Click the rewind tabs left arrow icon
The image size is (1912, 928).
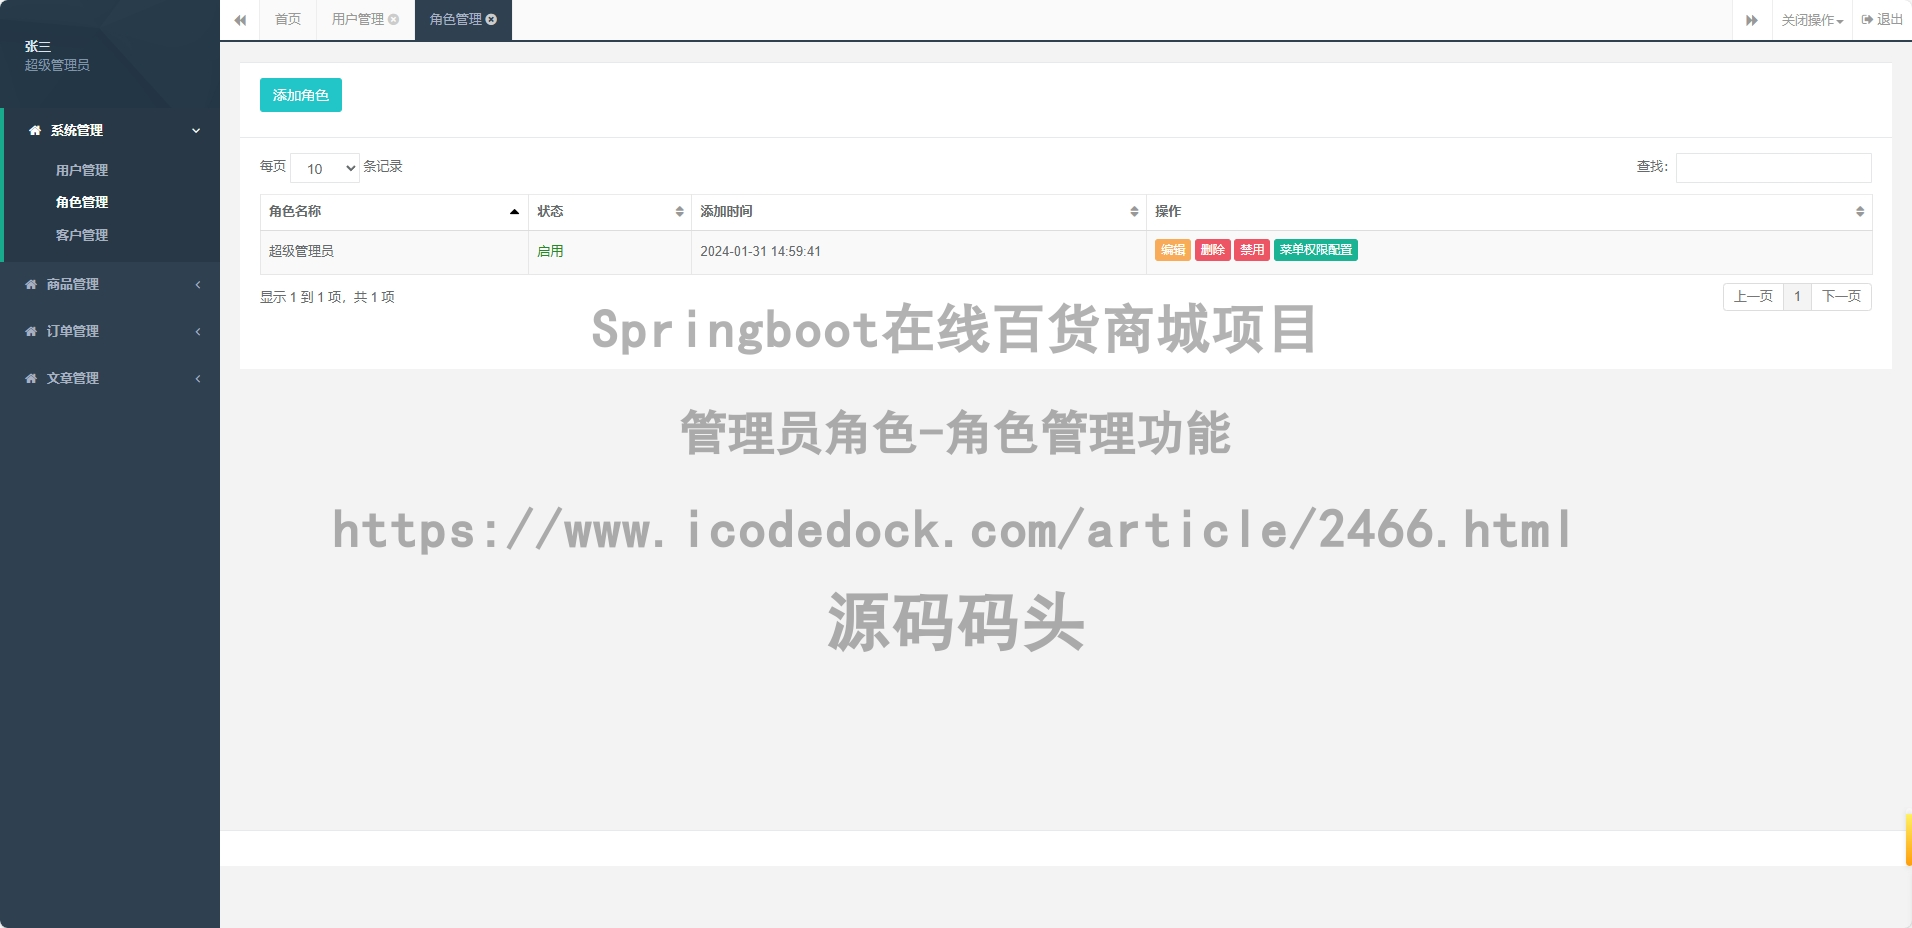coord(240,20)
